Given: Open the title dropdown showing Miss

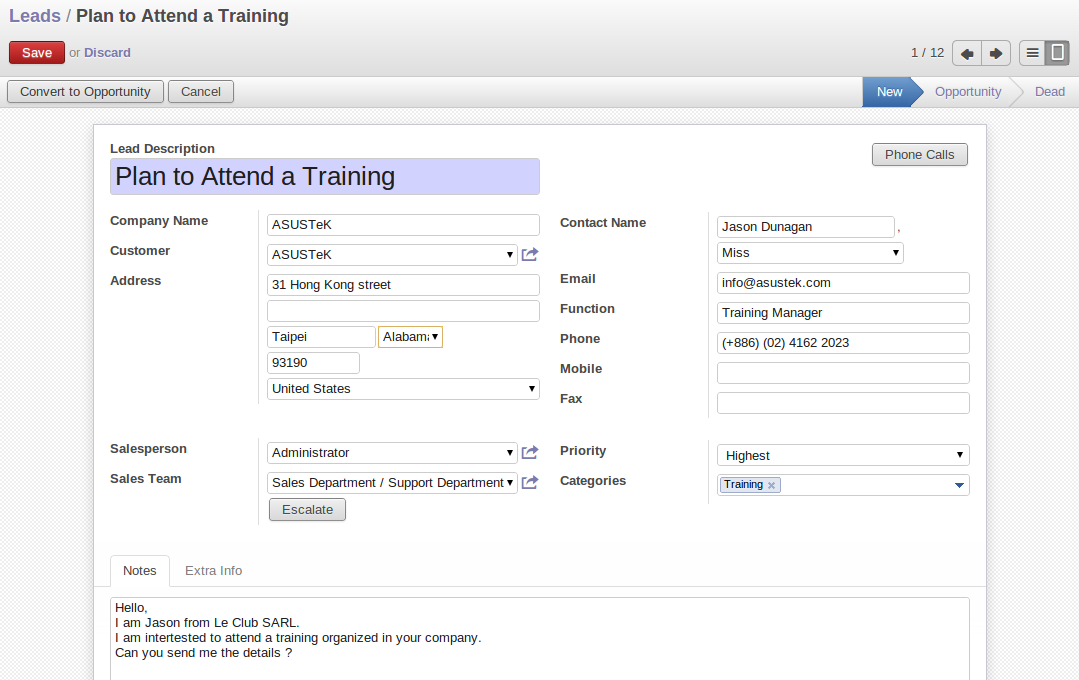Looking at the screenshot, I should point(810,253).
